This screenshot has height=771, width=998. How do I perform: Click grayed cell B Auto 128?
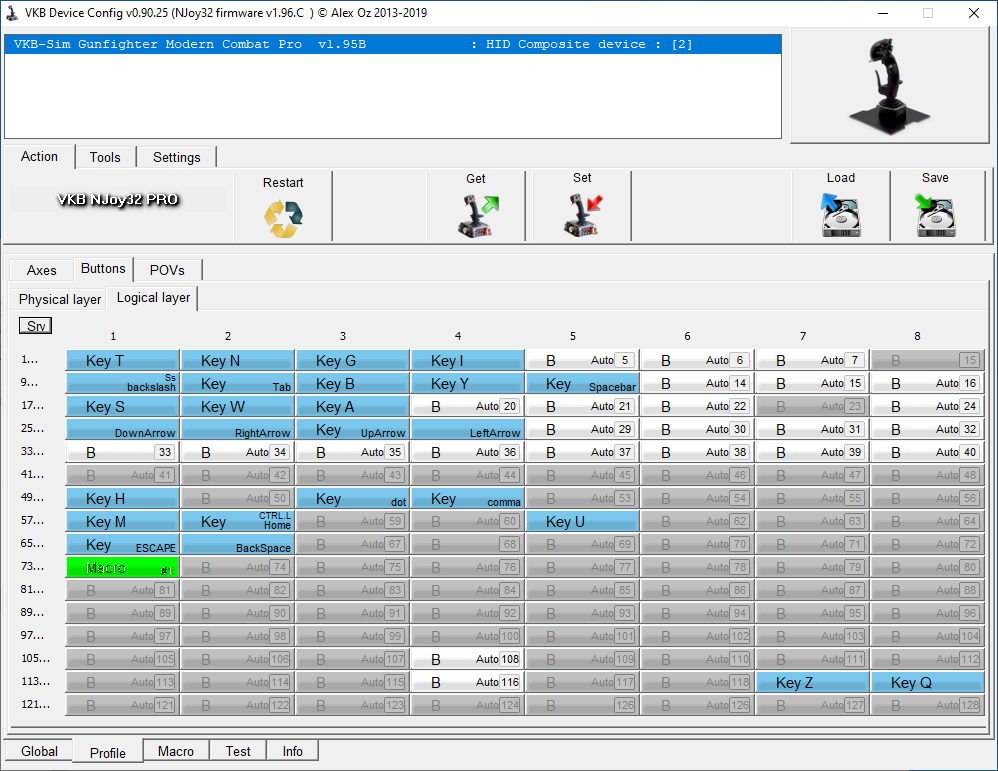point(927,705)
